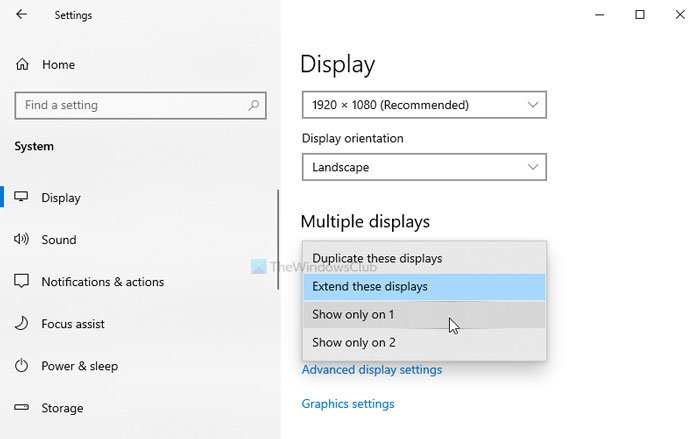Click the Home icon in sidebar

22,65
